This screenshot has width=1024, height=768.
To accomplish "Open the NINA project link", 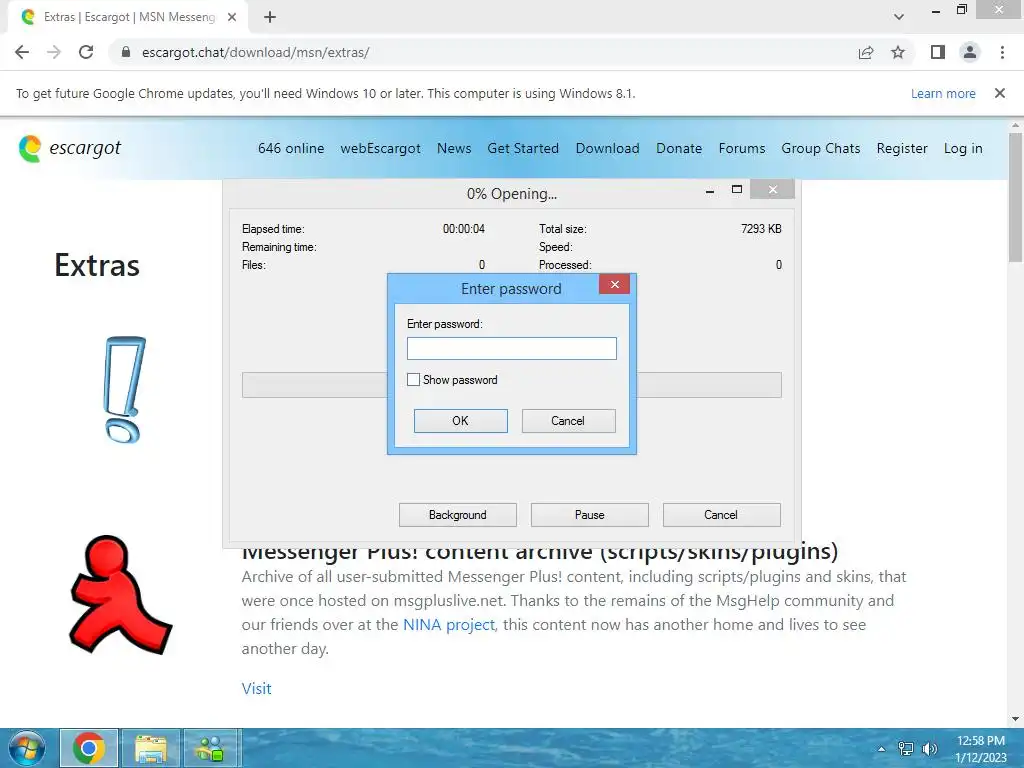I will click(449, 625).
